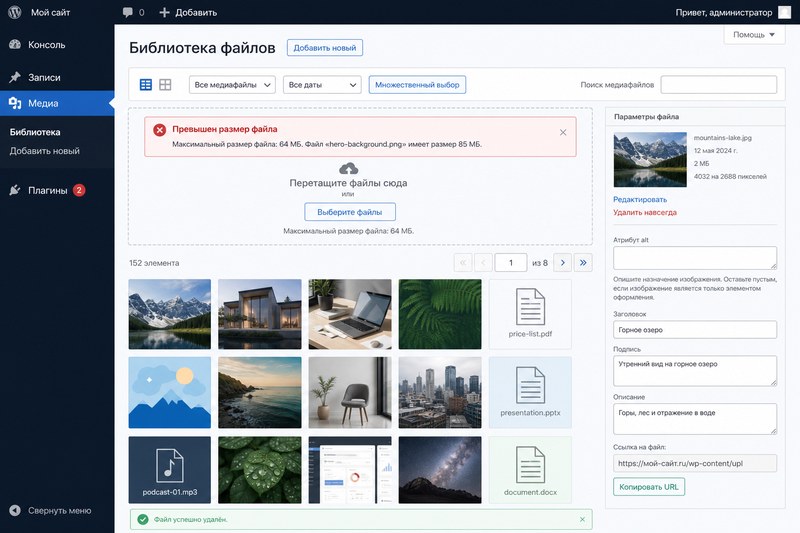Select Добавить новый in the sidebar submenu
This screenshot has height=533, width=800.
pos(44,151)
